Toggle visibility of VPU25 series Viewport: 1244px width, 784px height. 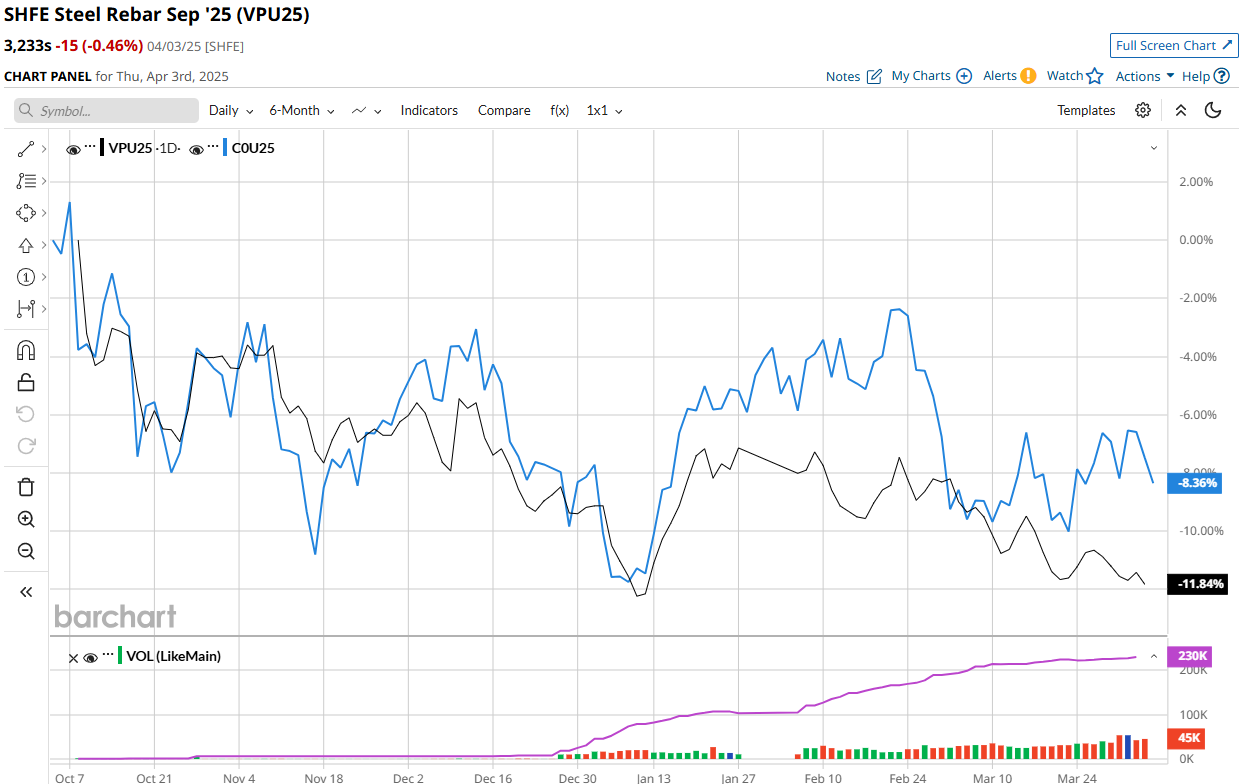point(73,149)
